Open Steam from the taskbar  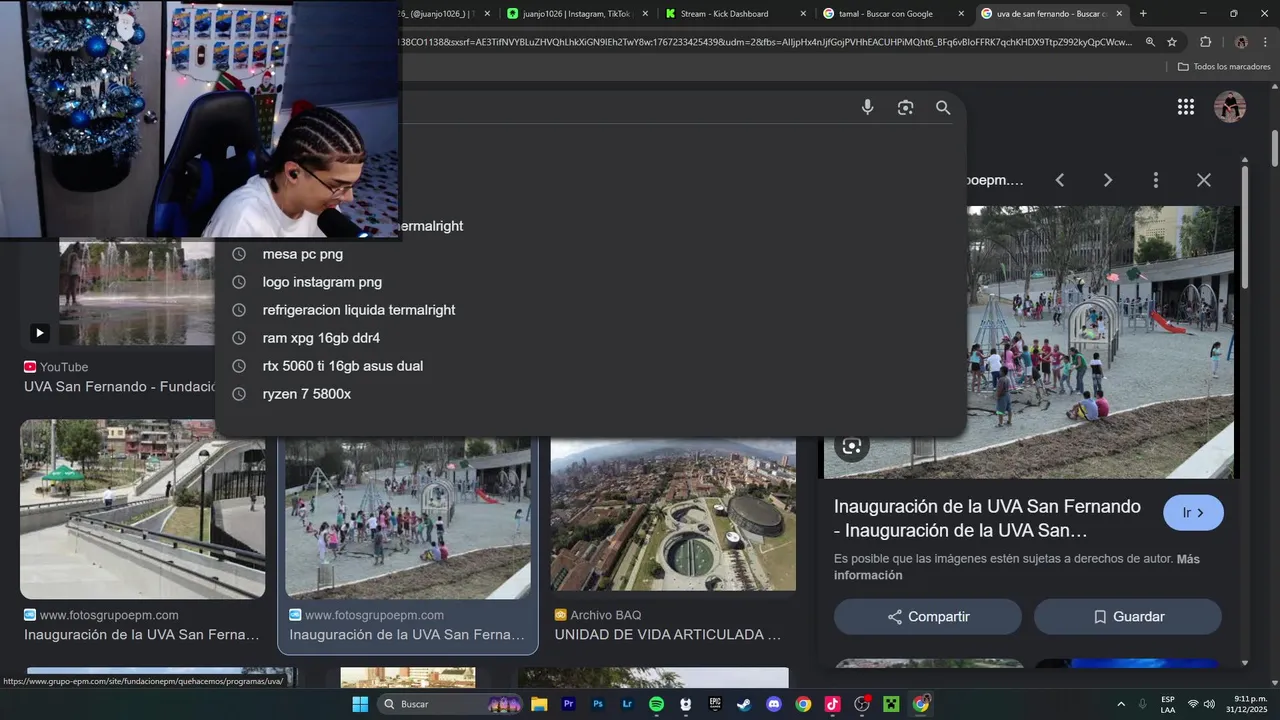coord(744,704)
